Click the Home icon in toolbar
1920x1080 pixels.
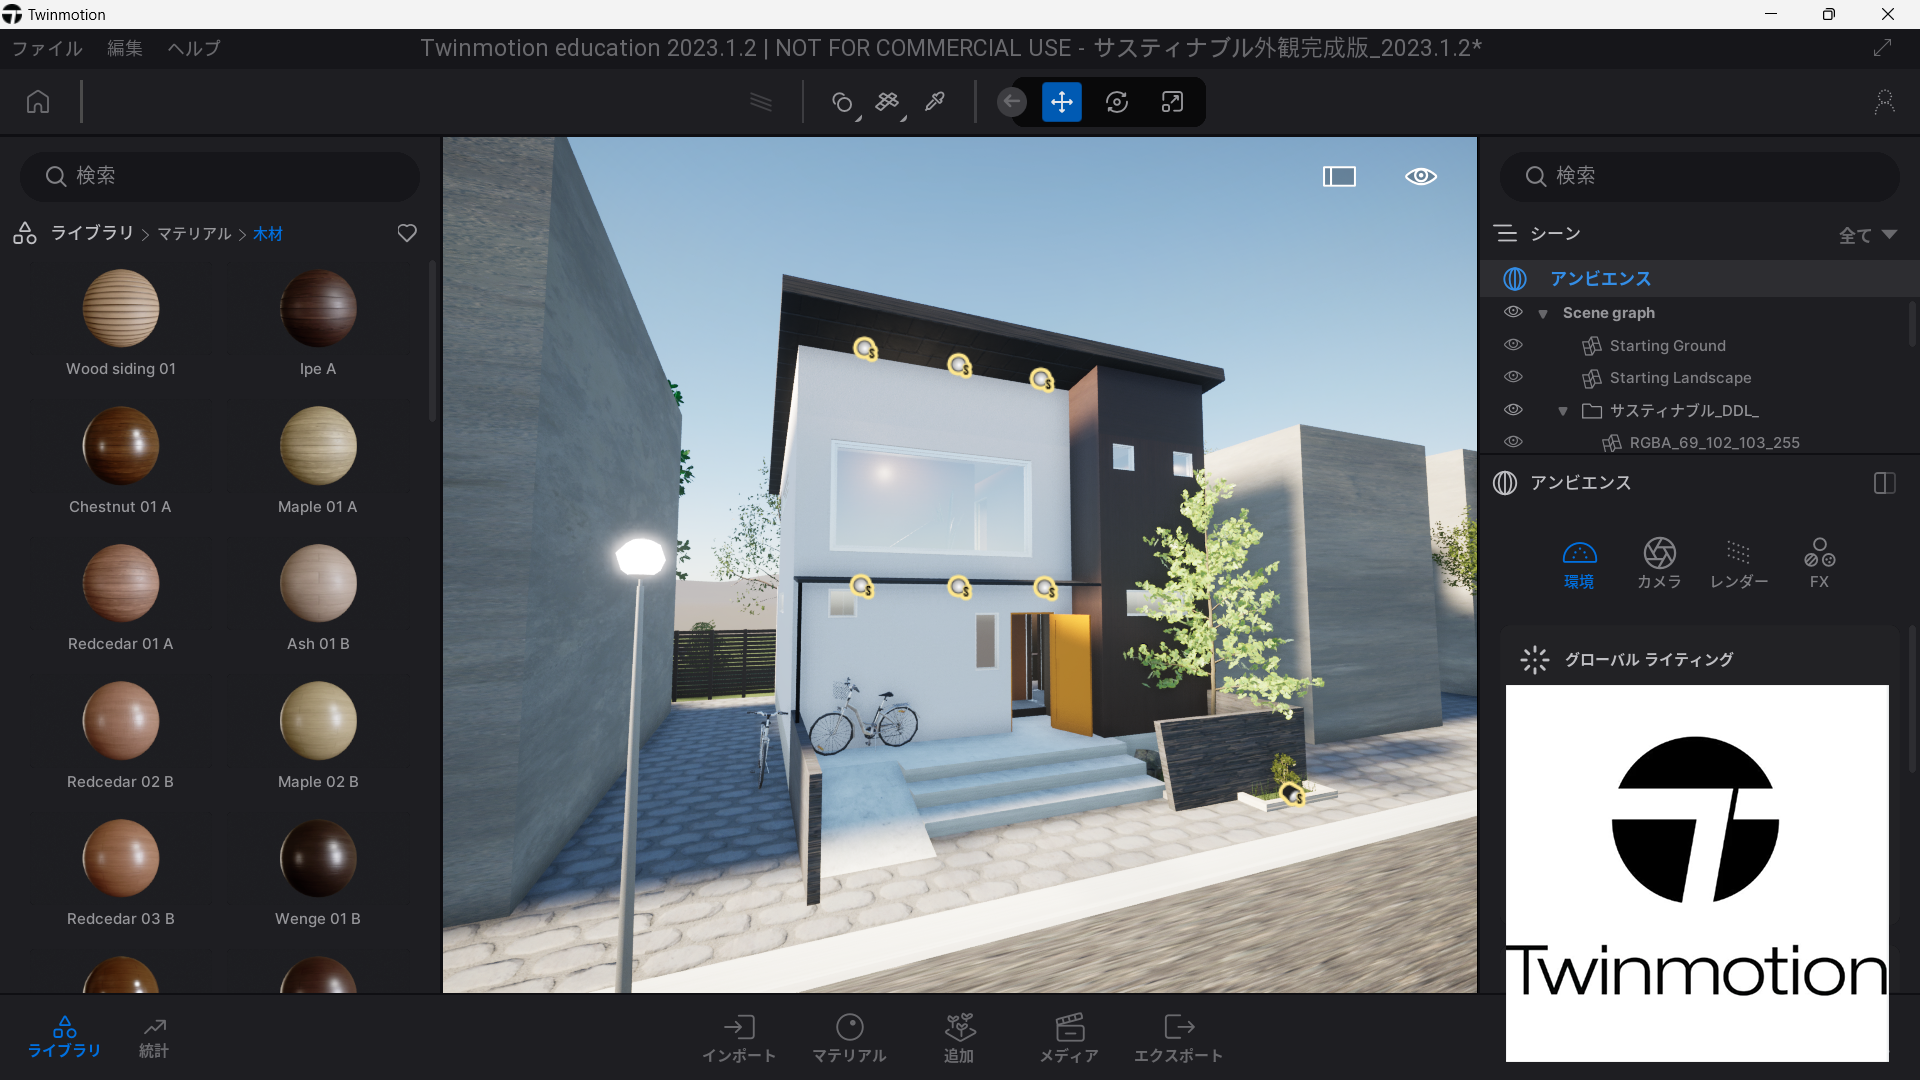(38, 102)
